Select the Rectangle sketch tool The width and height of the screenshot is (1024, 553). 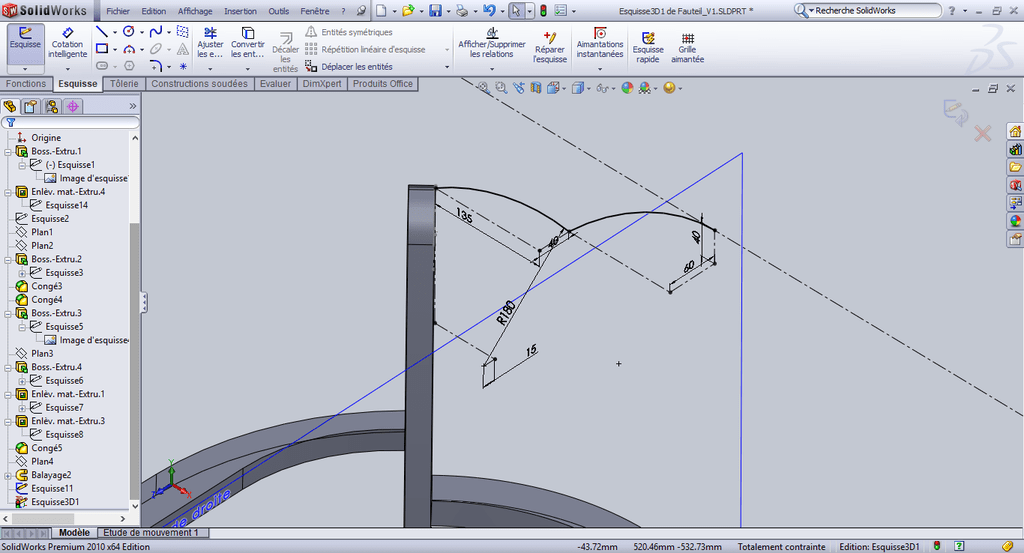102,49
